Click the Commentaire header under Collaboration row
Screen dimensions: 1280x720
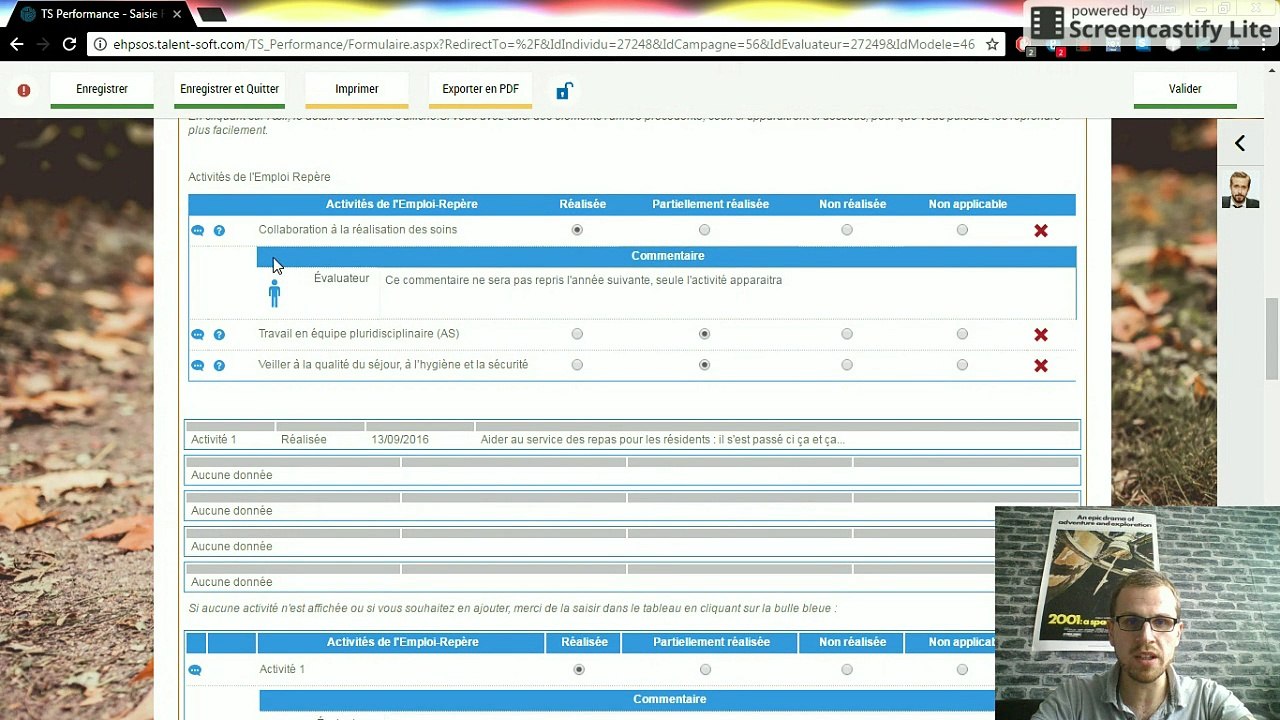[x=667, y=256]
